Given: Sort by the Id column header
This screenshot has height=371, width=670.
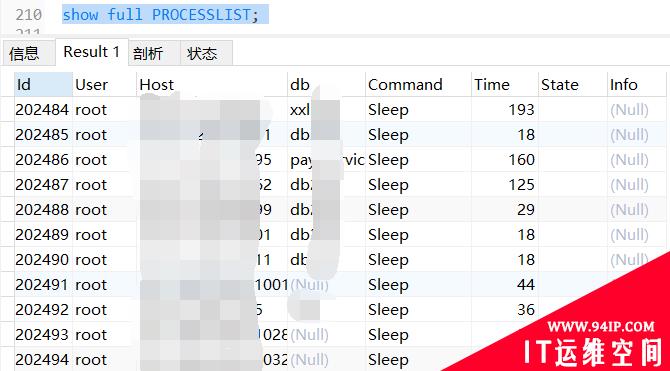Looking at the screenshot, I should click(43, 85).
